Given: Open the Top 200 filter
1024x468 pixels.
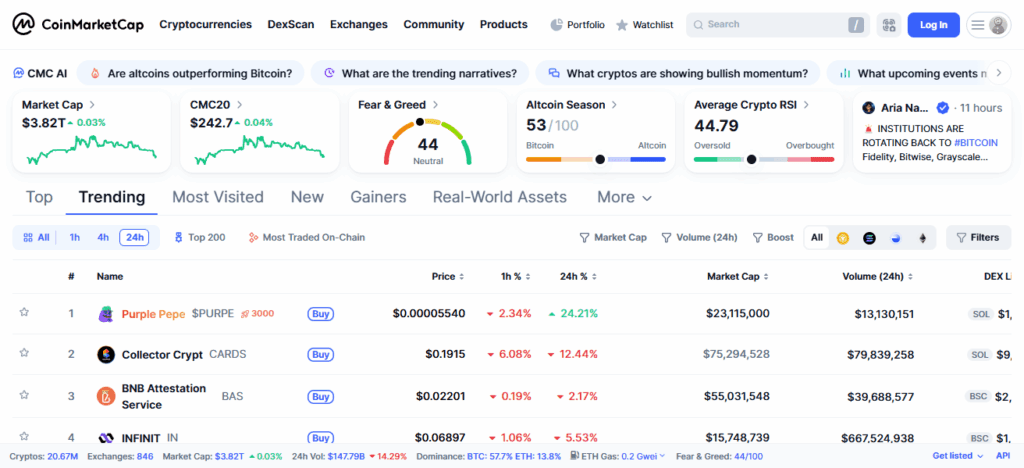Looking at the screenshot, I should coord(200,238).
